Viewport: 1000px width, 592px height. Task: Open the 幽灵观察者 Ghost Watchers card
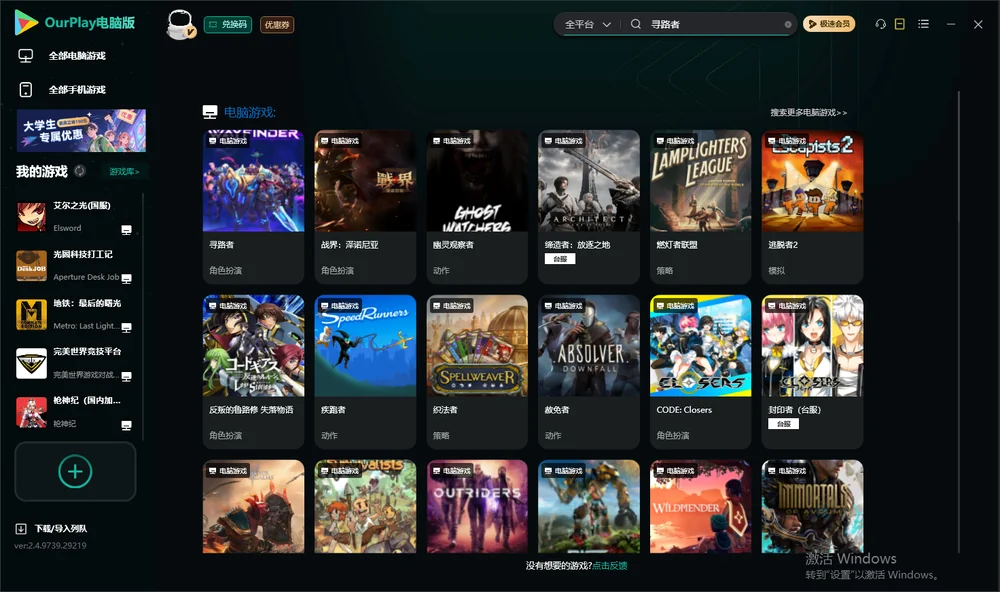477,207
